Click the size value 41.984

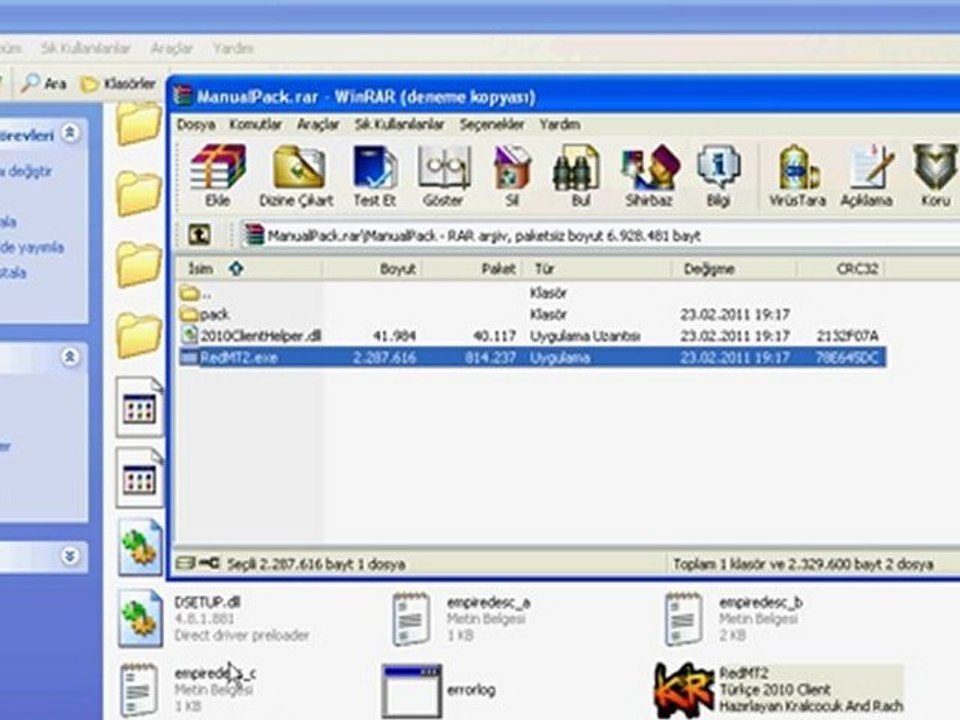394,336
